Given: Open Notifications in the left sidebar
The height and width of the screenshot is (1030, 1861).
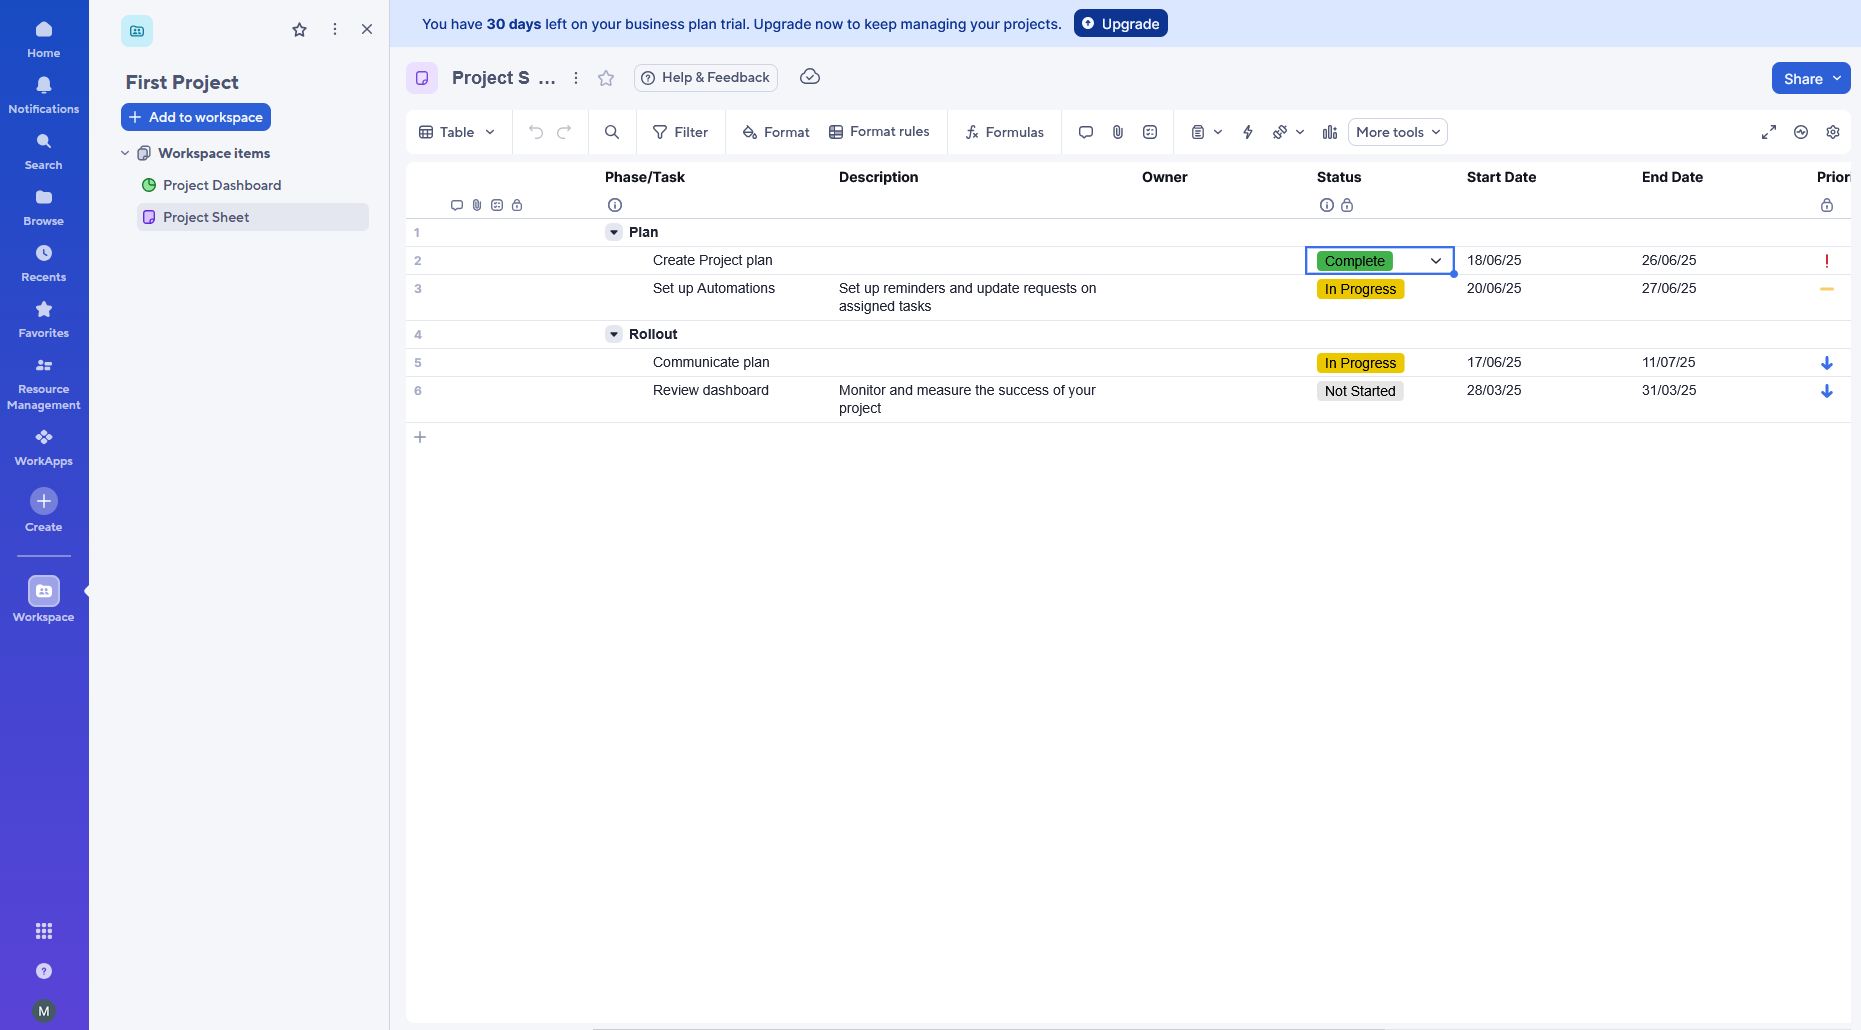Looking at the screenshot, I should coord(43,94).
